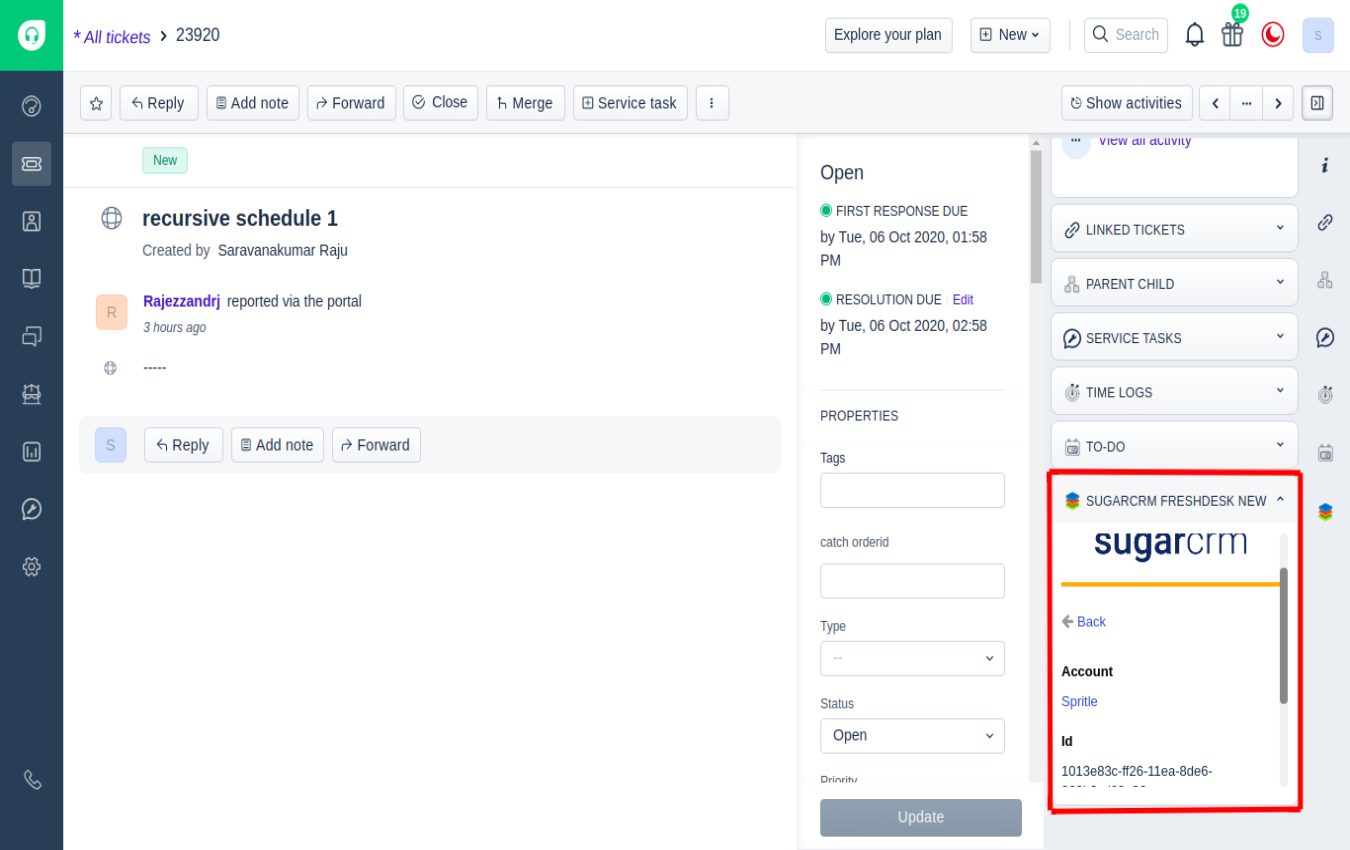Open the gift box what's new icon
This screenshot has height=850, width=1350.
1232,35
